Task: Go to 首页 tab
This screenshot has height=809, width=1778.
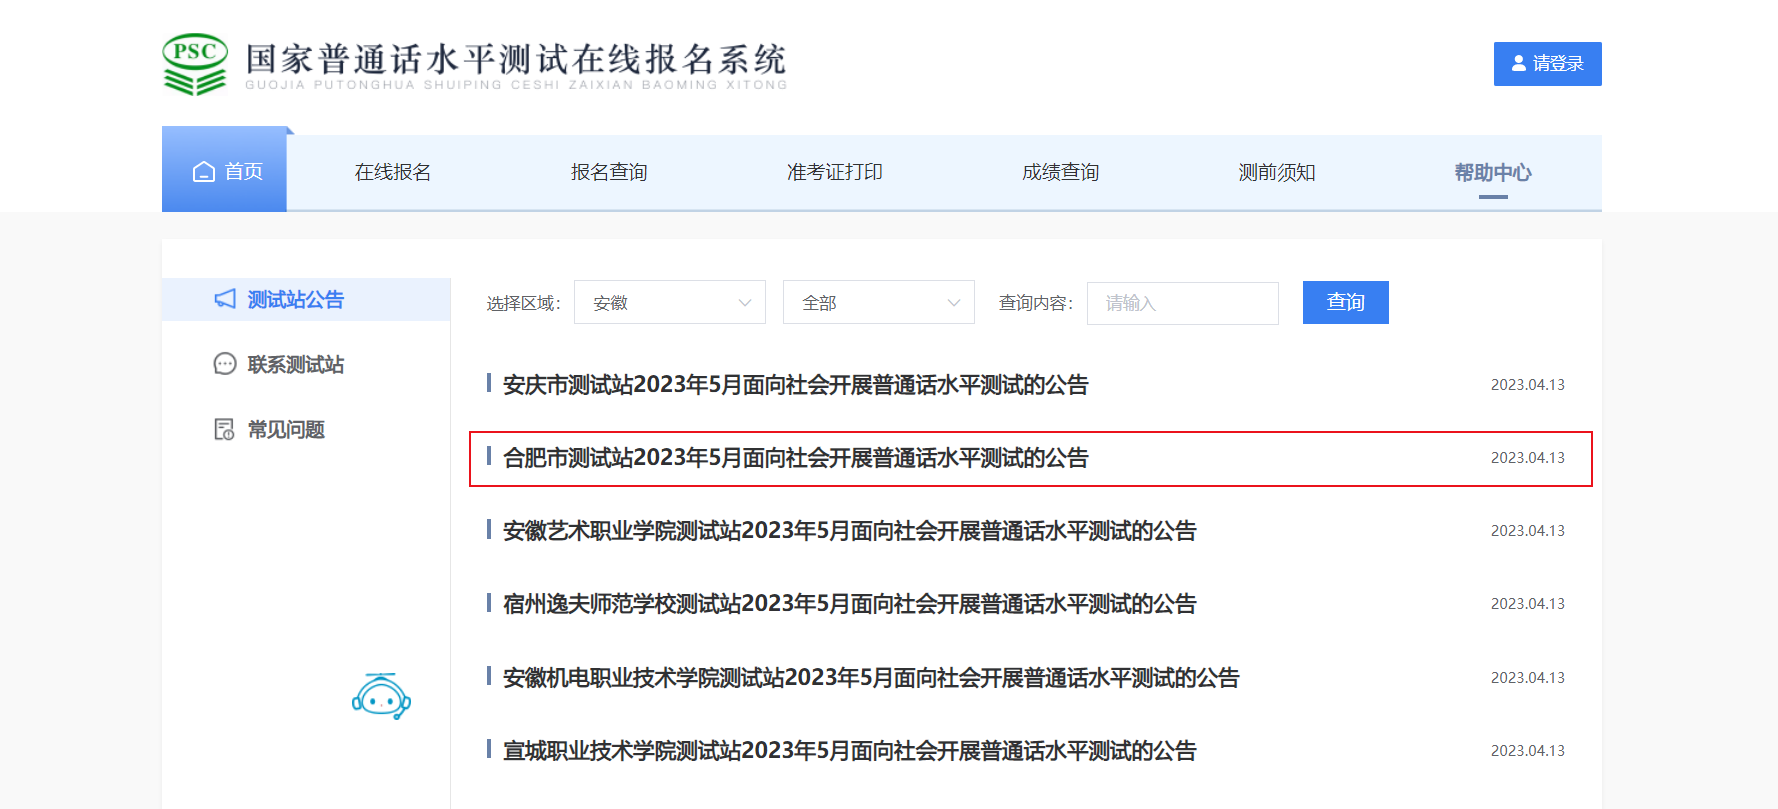Action: pos(224,169)
